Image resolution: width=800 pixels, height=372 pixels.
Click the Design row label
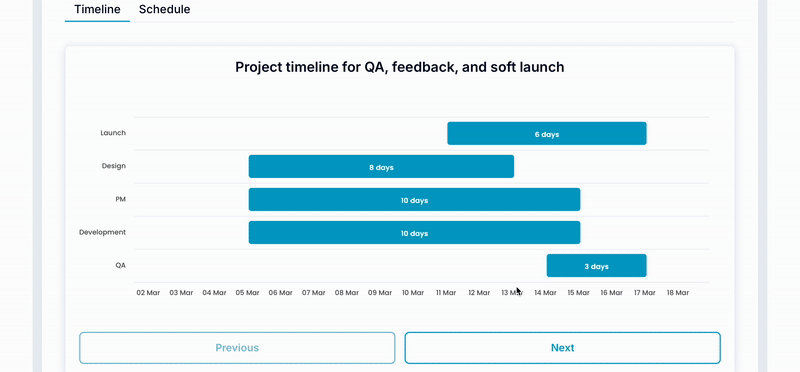click(113, 166)
